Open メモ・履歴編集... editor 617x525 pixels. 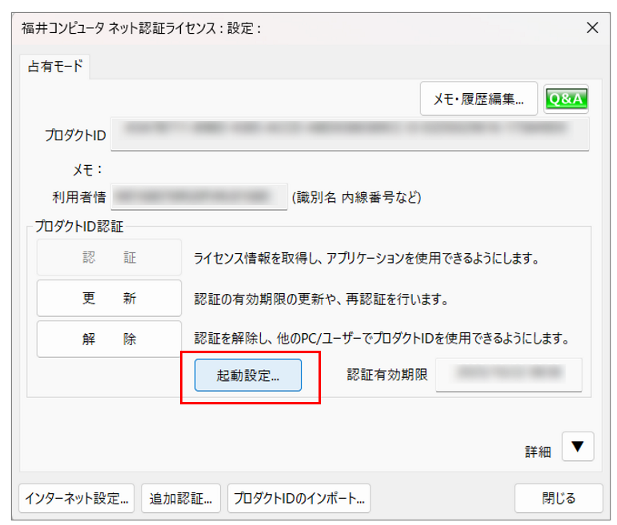[x=478, y=98]
